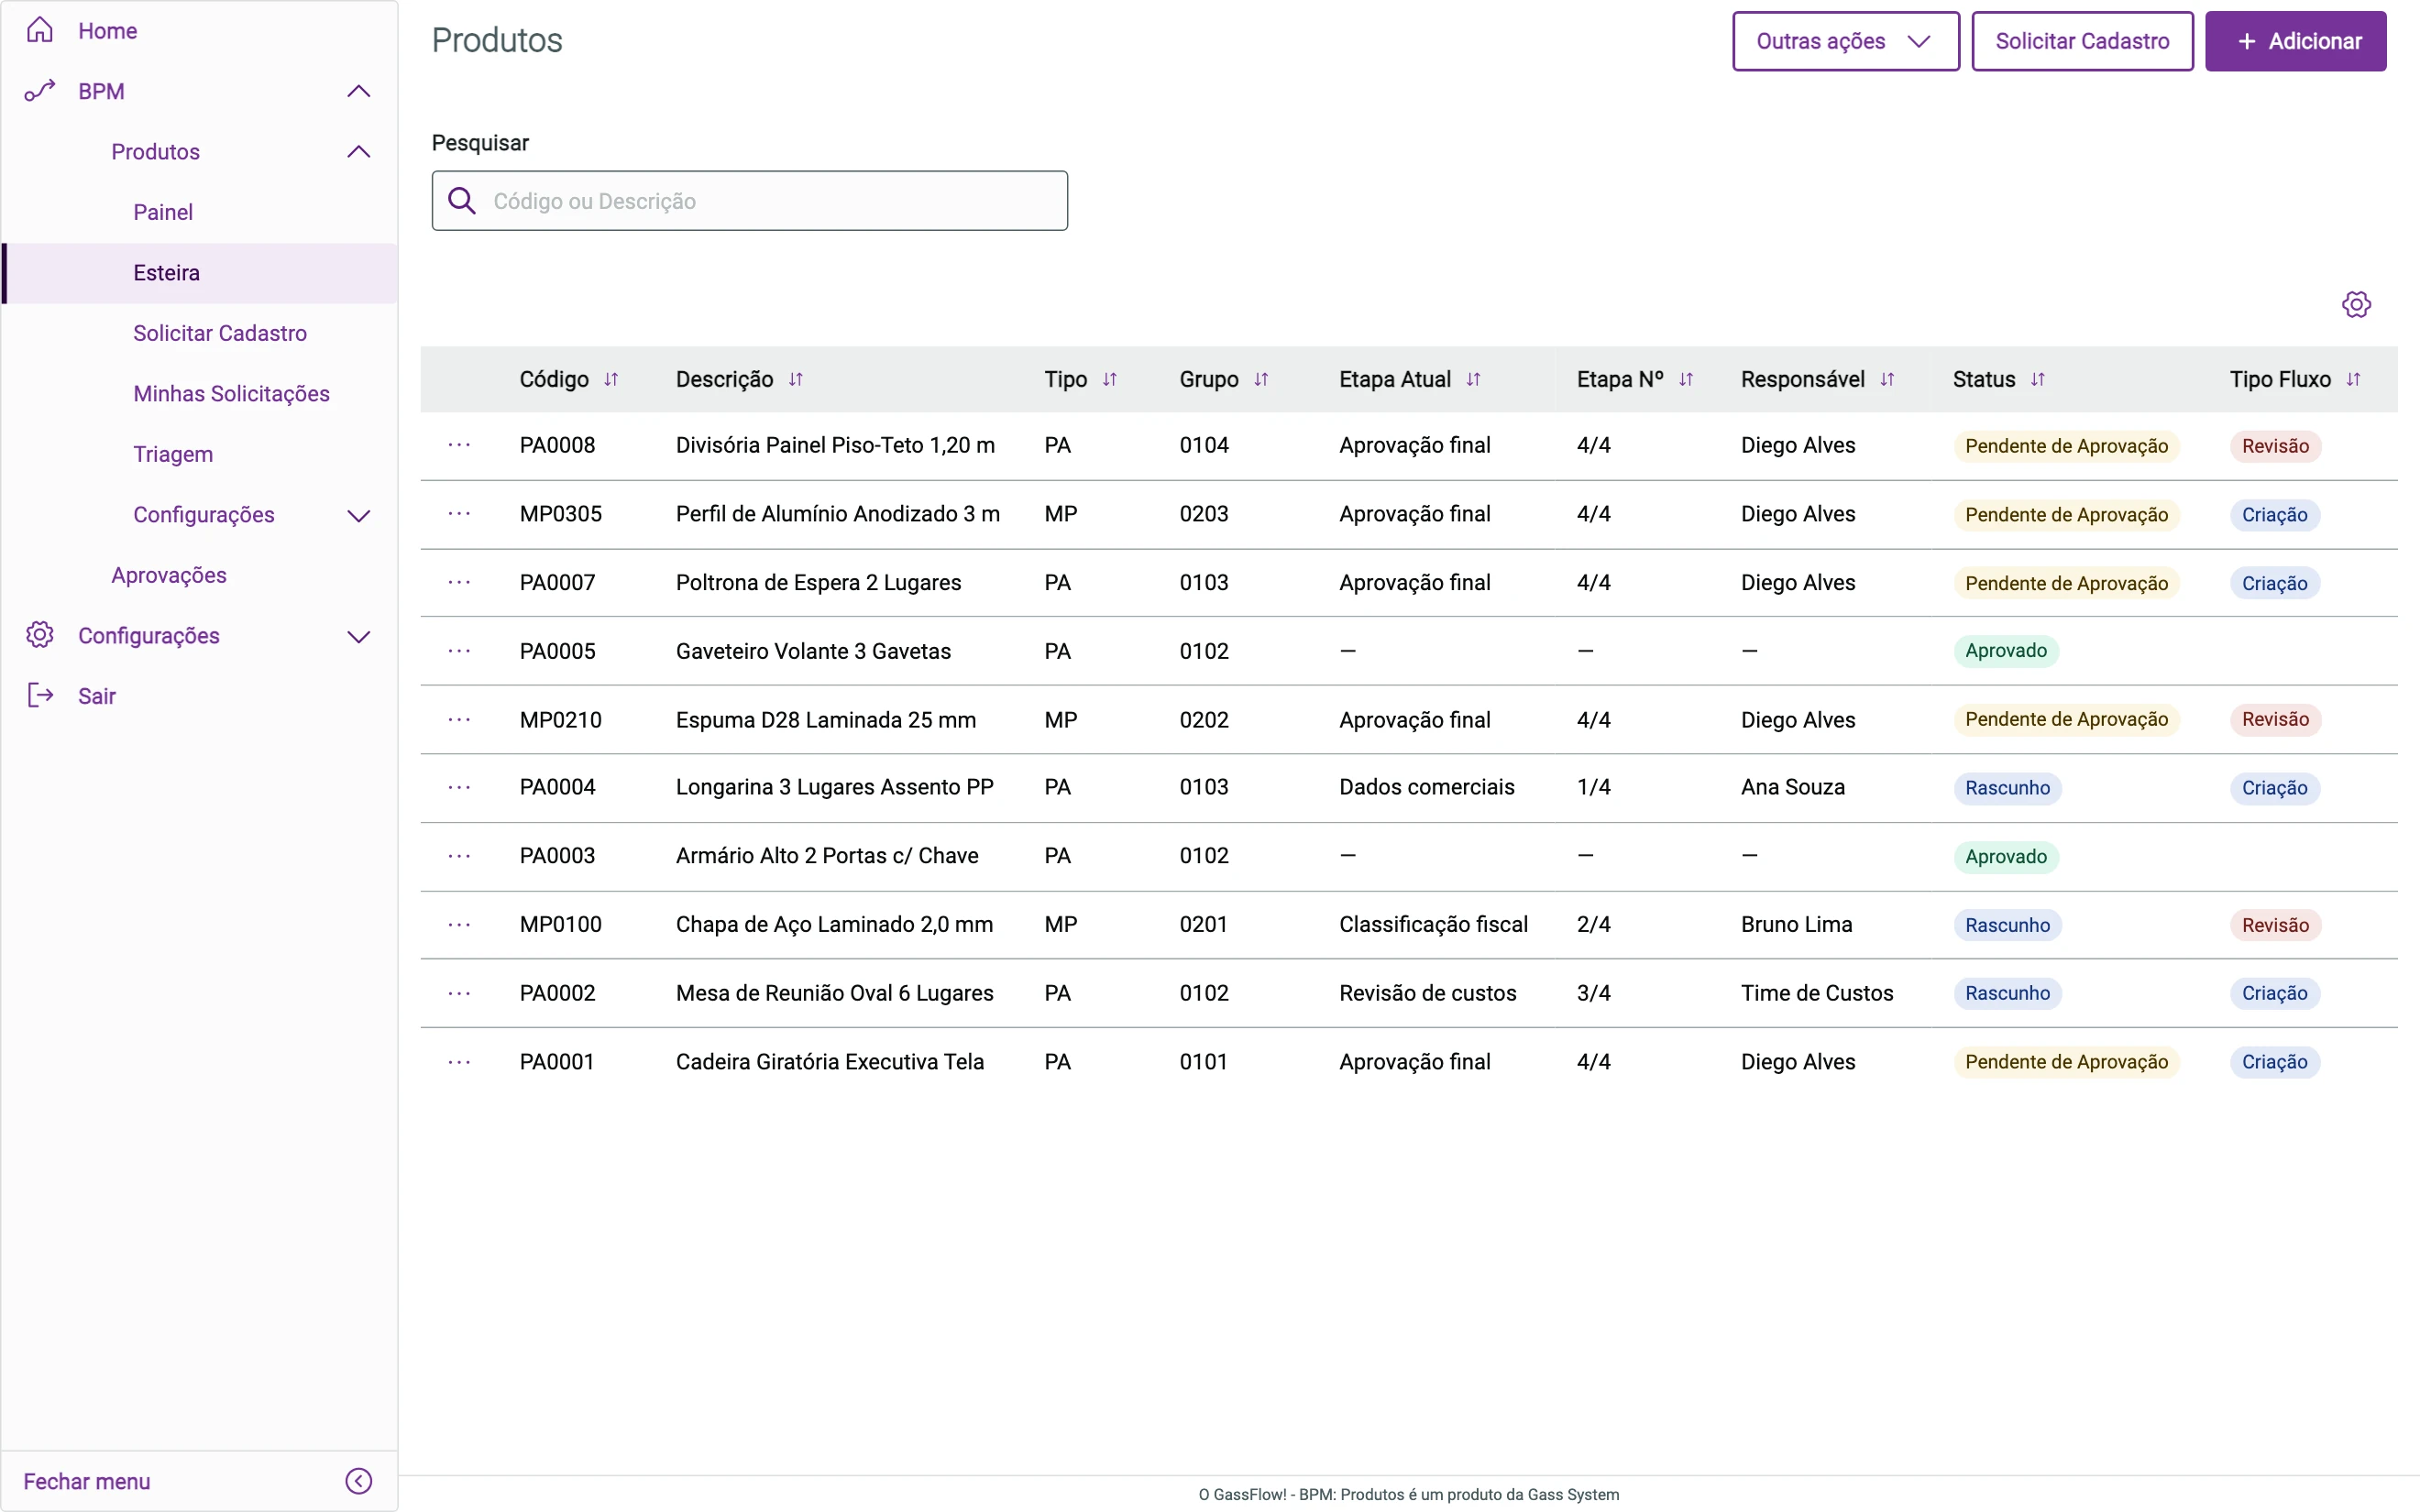Open table column settings gear icon
Image resolution: width=2420 pixels, height=1512 pixels.
click(x=2356, y=304)
